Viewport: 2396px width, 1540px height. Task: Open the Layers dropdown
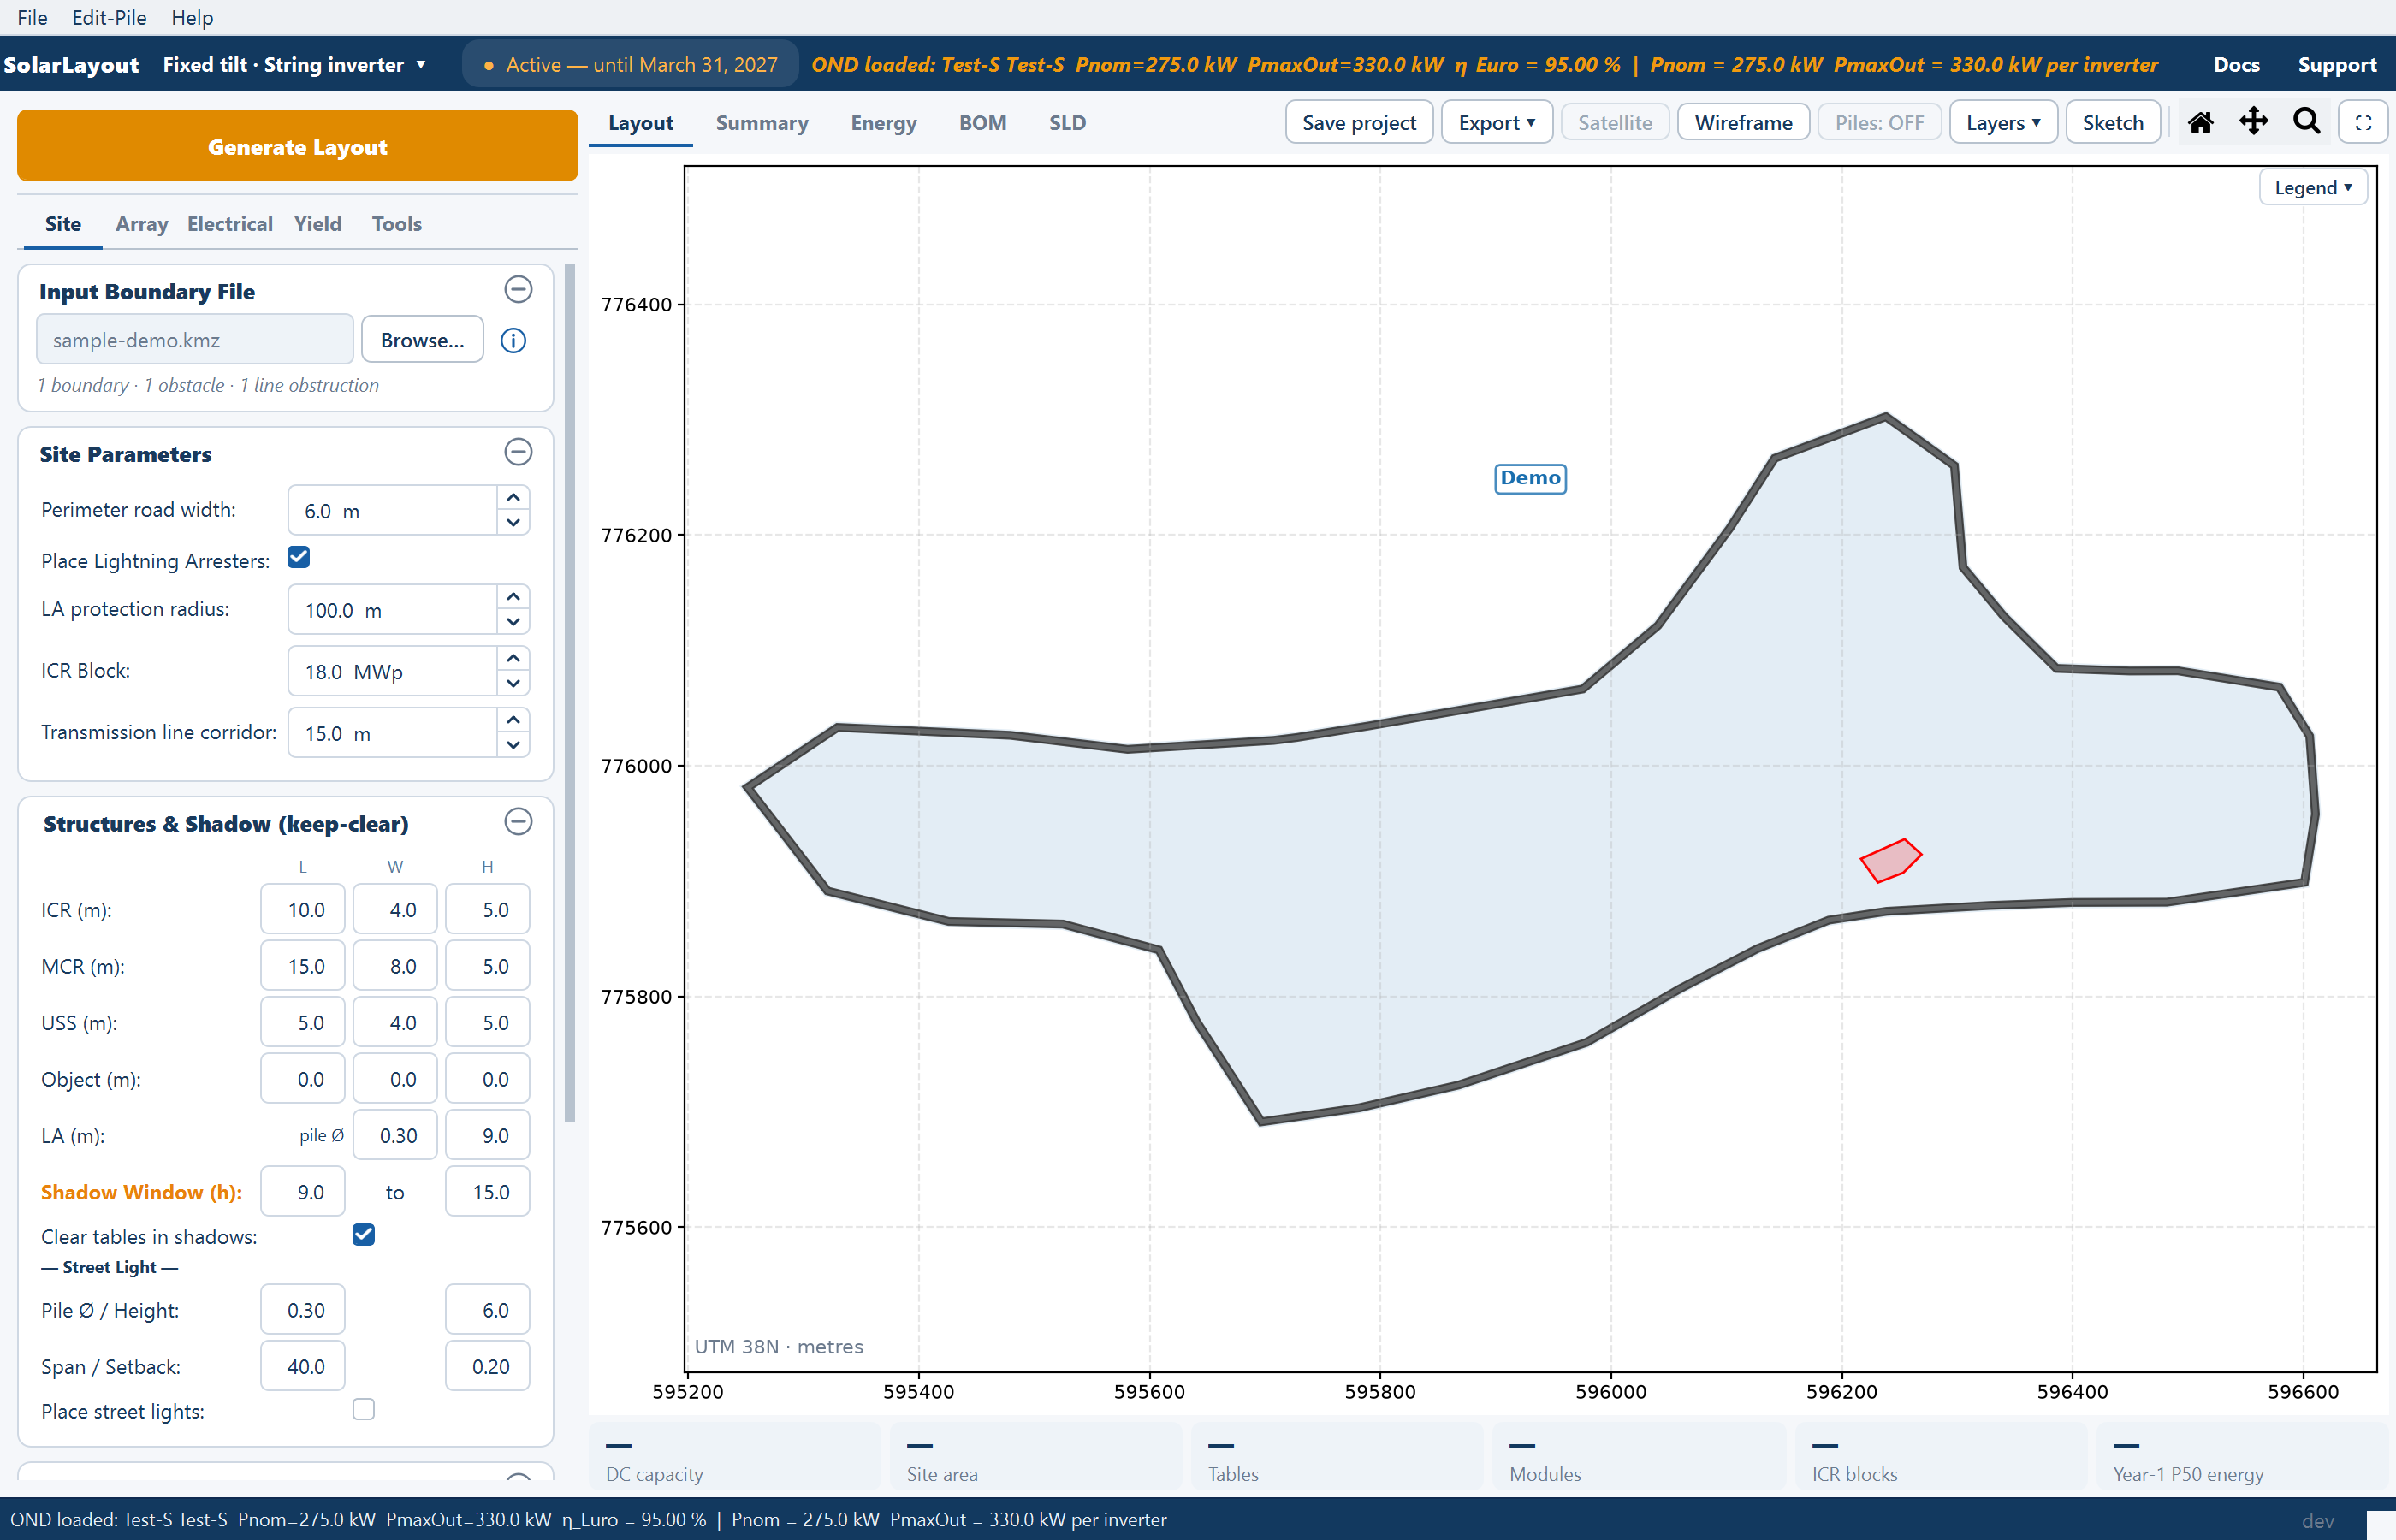click(x=2003, y=122)
